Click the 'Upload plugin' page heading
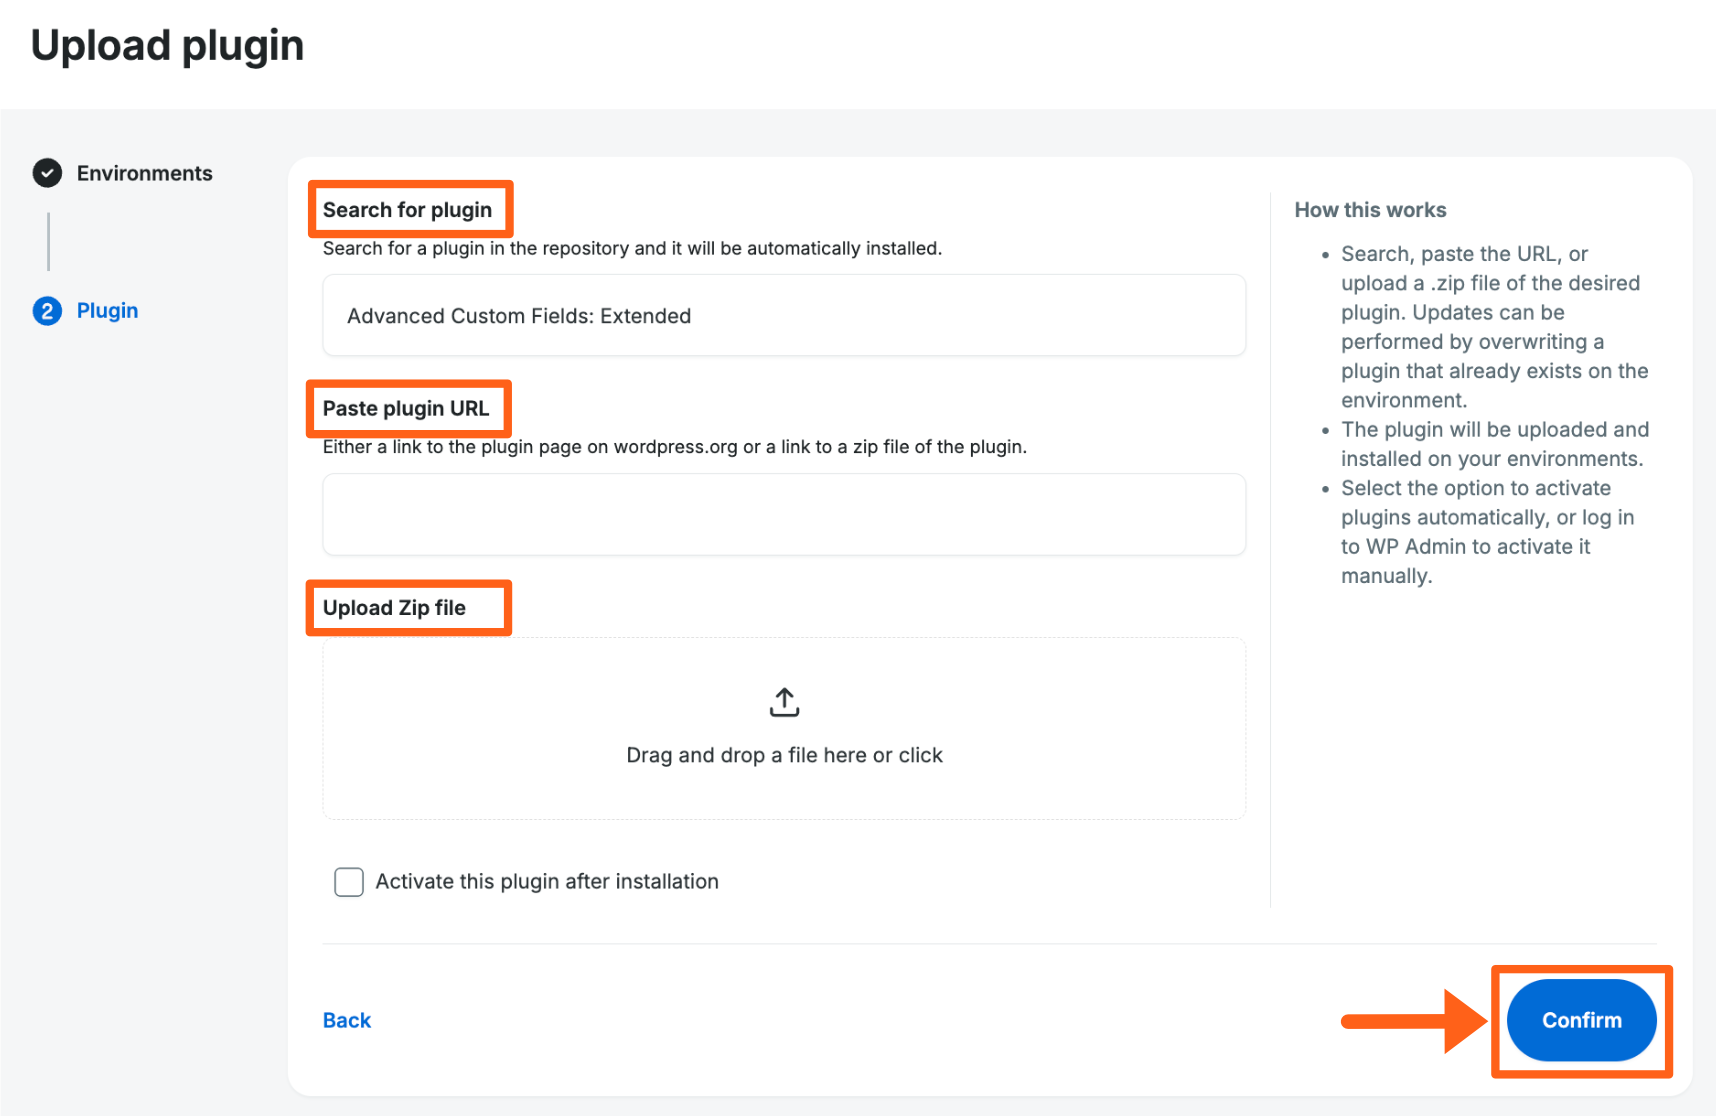This screenshot has height=1116, width=1716. [168, 44]
